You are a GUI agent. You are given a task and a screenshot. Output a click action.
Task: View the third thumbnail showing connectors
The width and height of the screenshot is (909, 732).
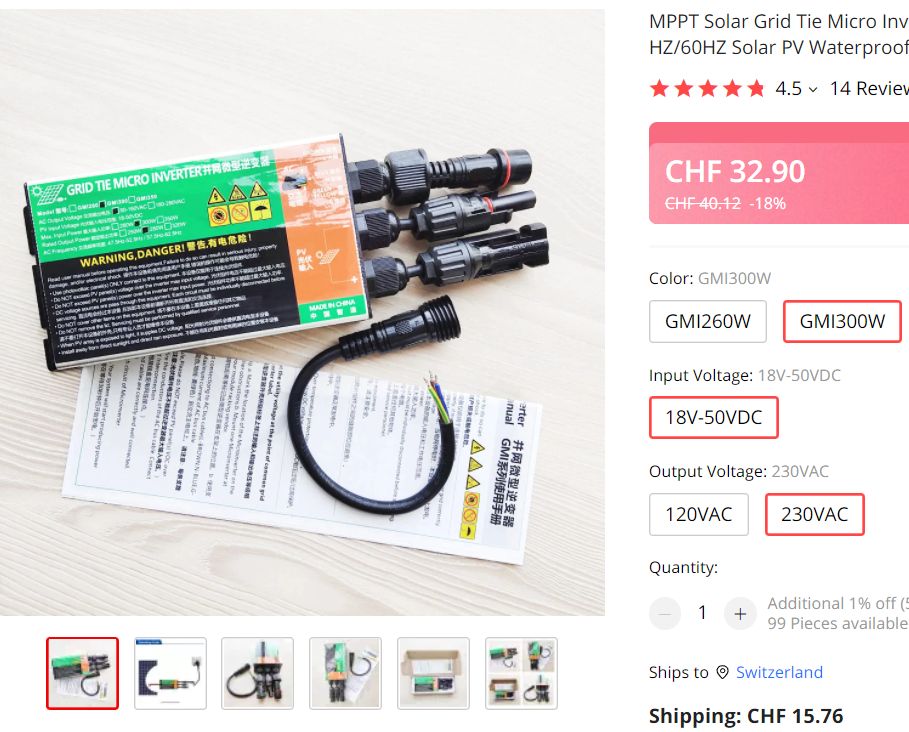click(258, 673)
